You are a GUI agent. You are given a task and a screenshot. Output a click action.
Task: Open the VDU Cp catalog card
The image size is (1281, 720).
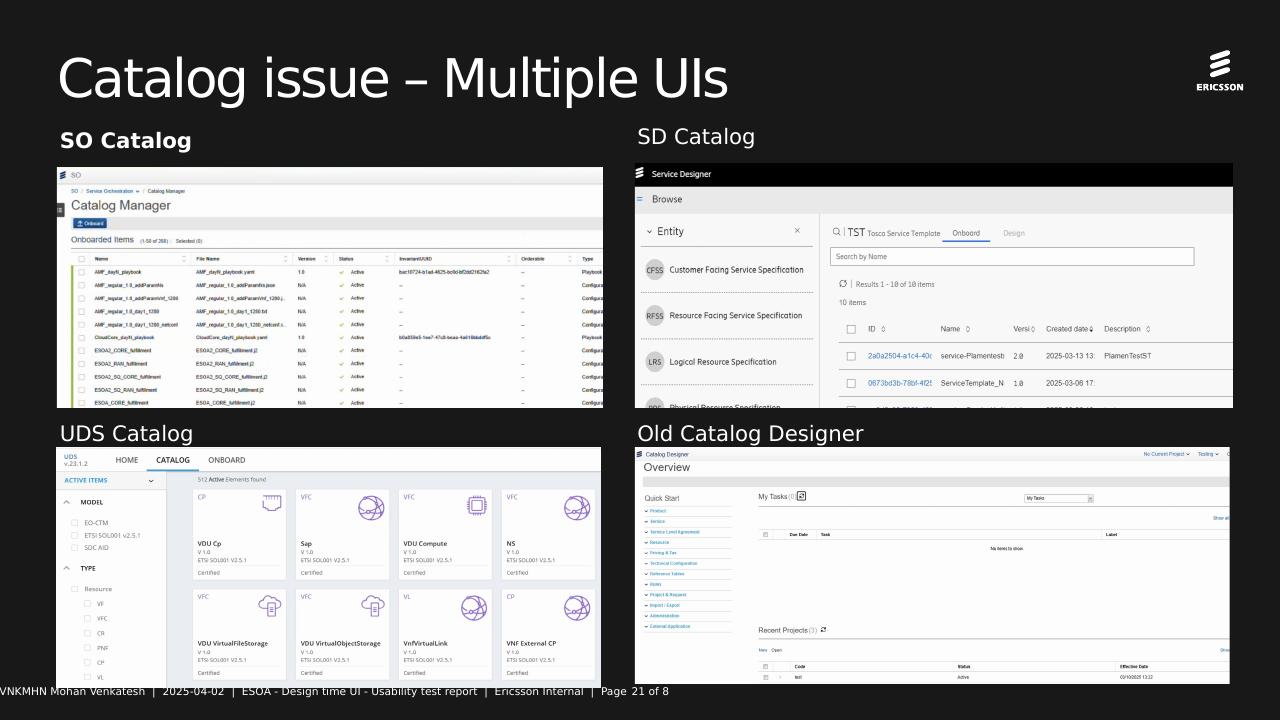[x=239, y=534]
